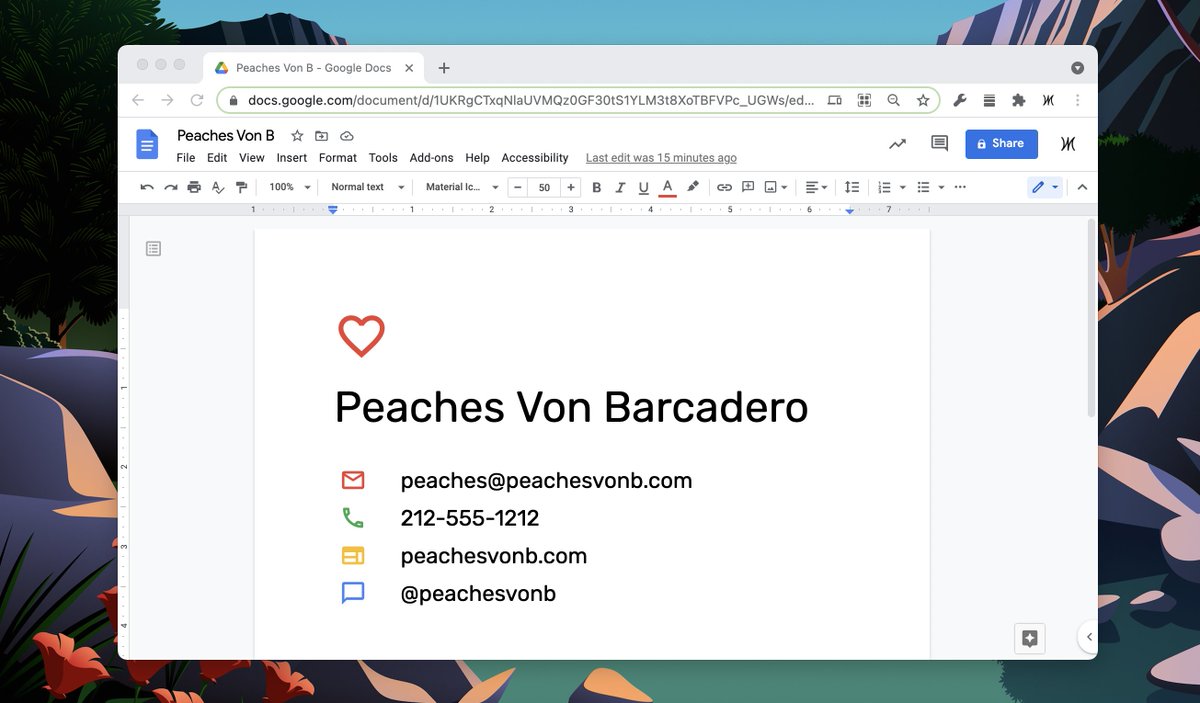
Task: View the cloud document status icon
Action: 347,136
